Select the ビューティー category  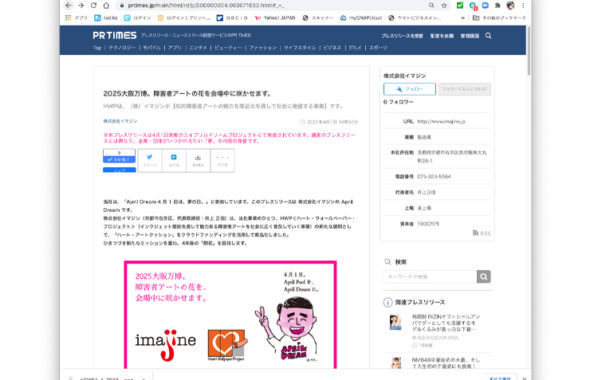228,48
